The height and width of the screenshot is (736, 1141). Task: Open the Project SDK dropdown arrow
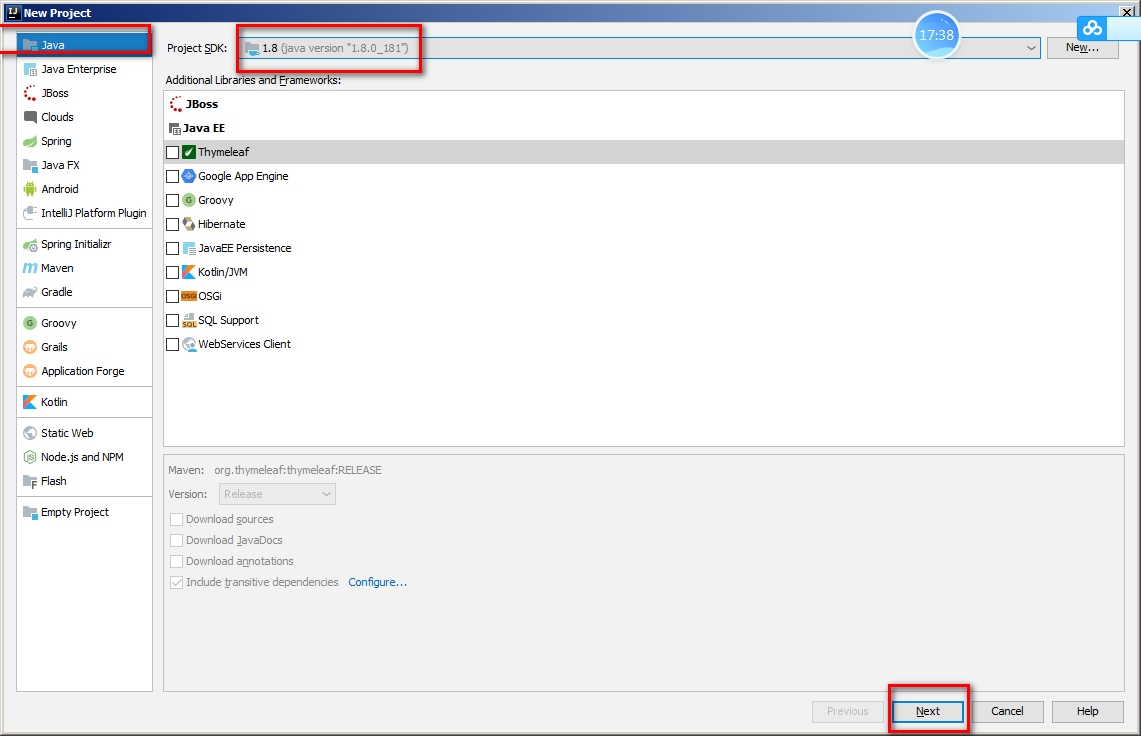click(1030, 48)
